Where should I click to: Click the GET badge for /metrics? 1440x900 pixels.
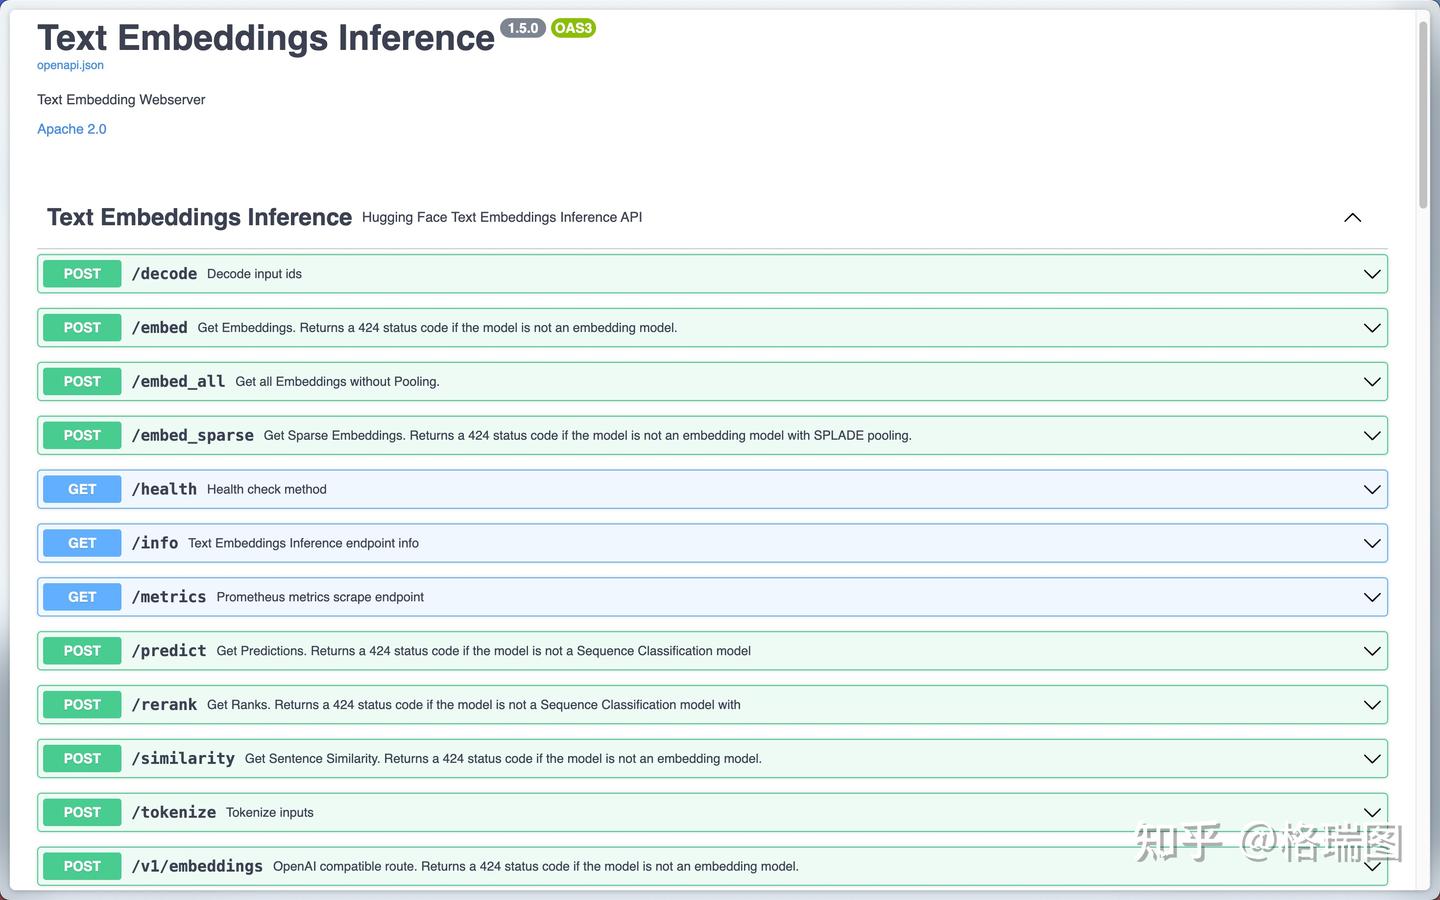[x=82, y=597]
